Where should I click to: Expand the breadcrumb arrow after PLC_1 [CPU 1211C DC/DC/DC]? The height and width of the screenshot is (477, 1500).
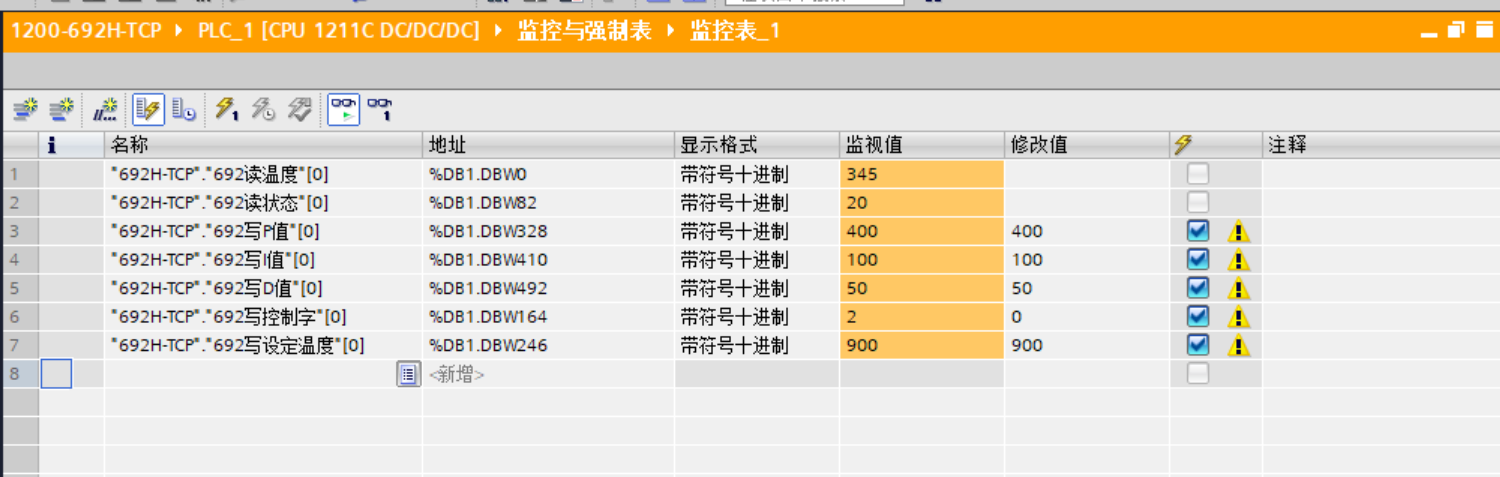pyautogui.click(x=498, y=32)
